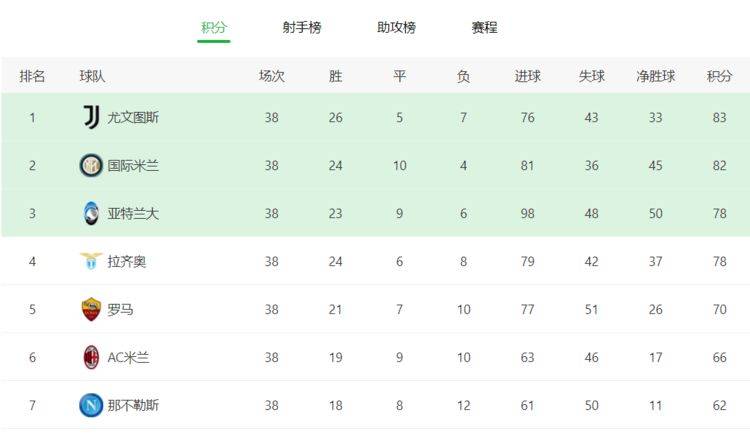Open the 赛程 tab
This screenshot has width=750, height=434.
click(x=484, y=27)
